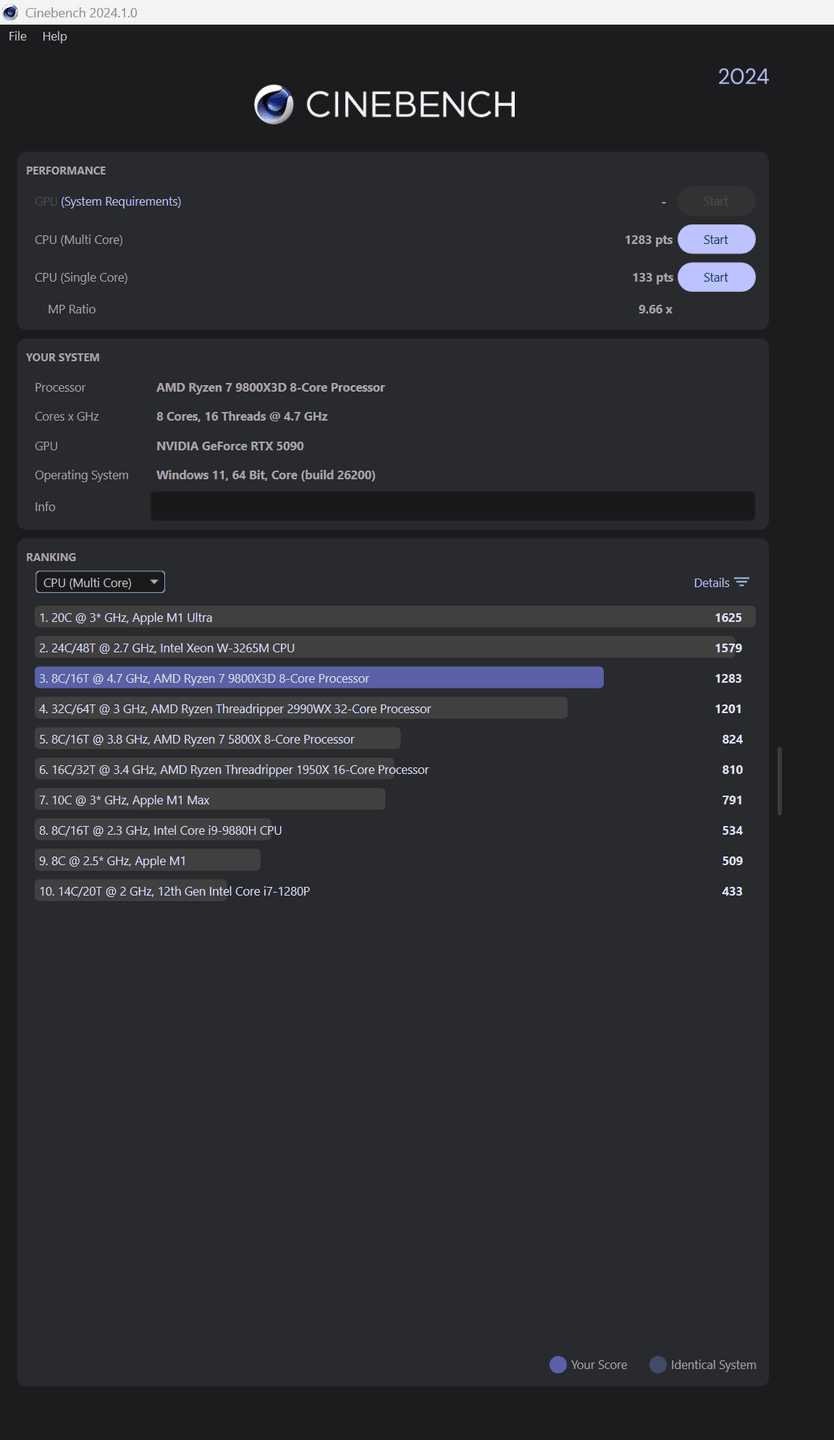
Task: Select the Threadripper 2990WX ranking row
Action: pyautogui.click(x=395, y=709)
